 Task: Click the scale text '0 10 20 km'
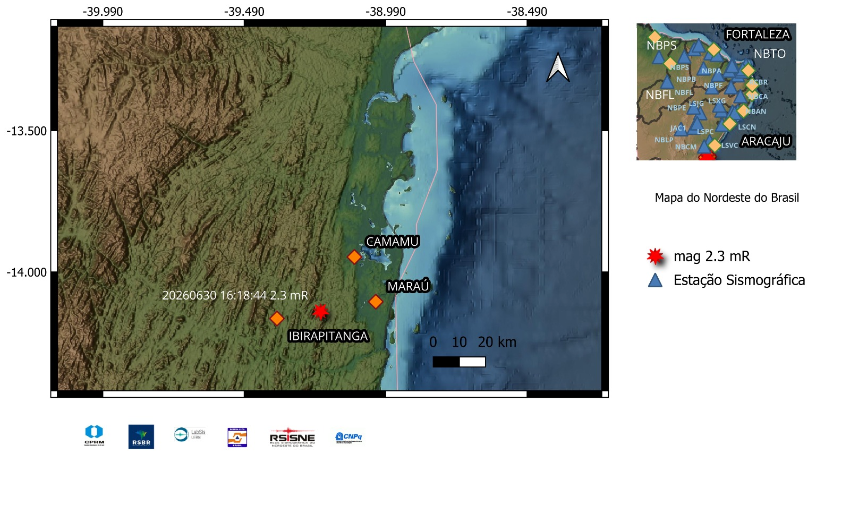coord(473,342)
